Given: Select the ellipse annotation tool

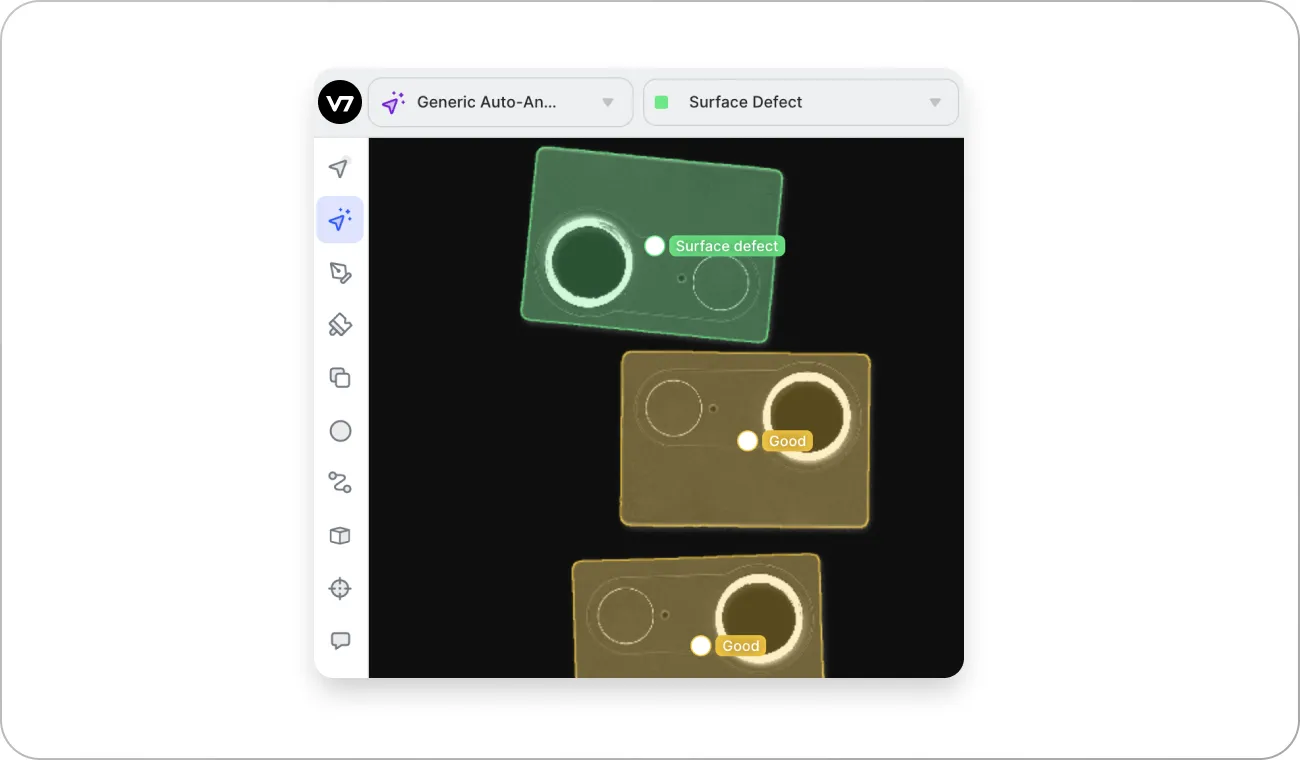Looking at the screenshot, I should [x=340, y=430].
